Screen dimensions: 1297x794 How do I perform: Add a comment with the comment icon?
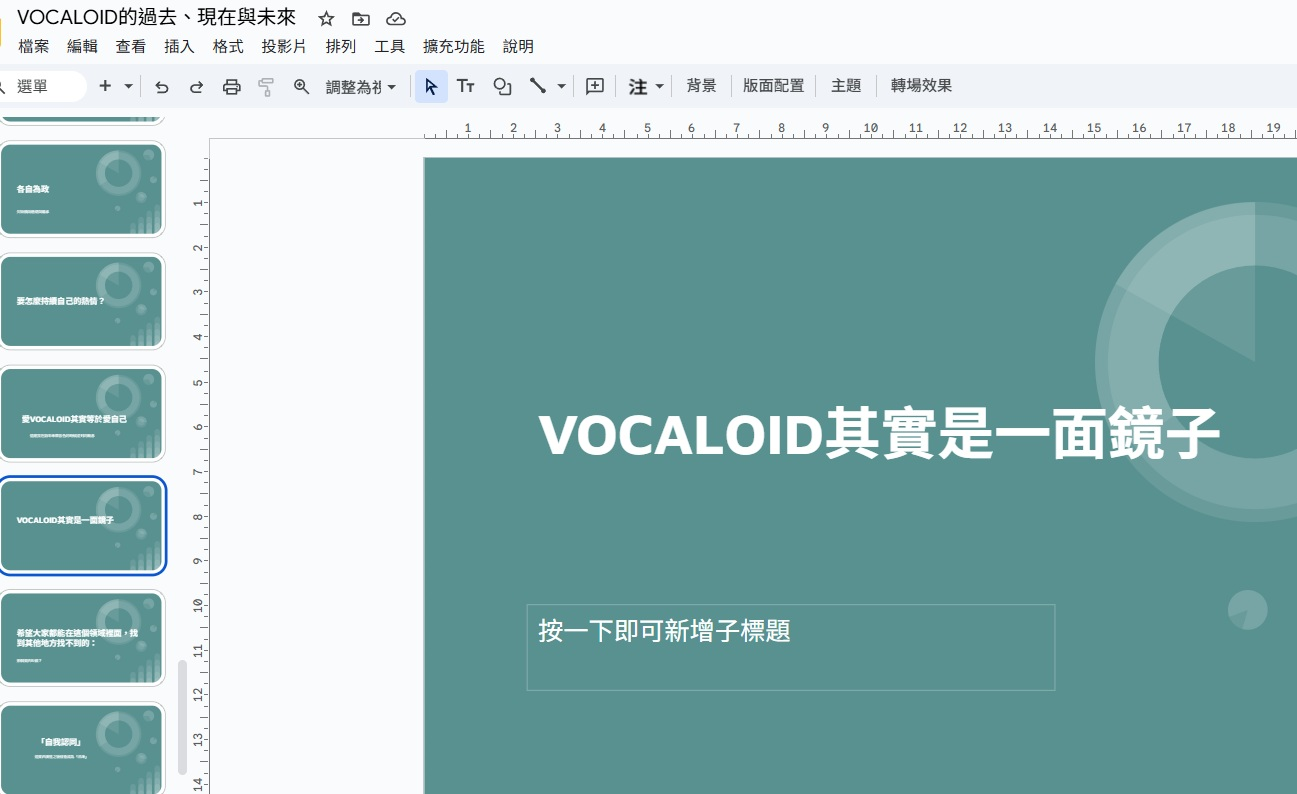[595, 87]
